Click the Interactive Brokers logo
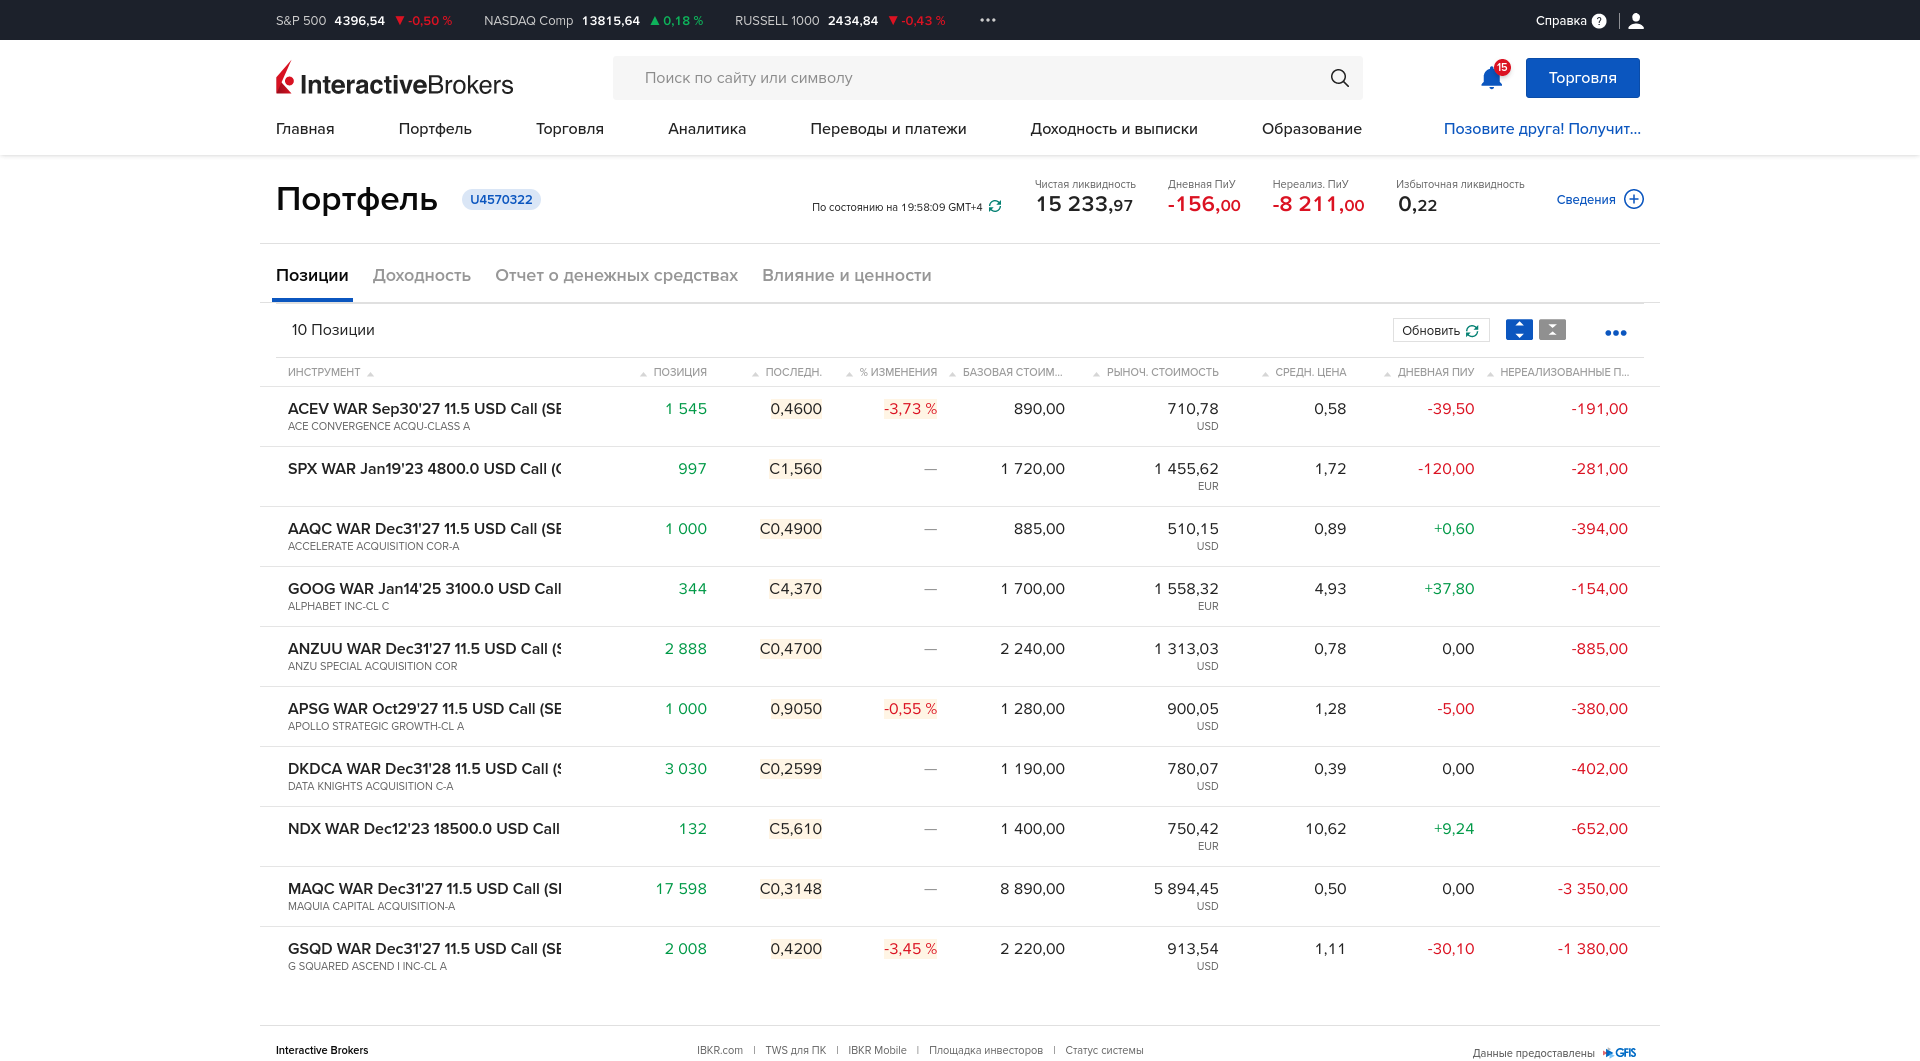 394,79
